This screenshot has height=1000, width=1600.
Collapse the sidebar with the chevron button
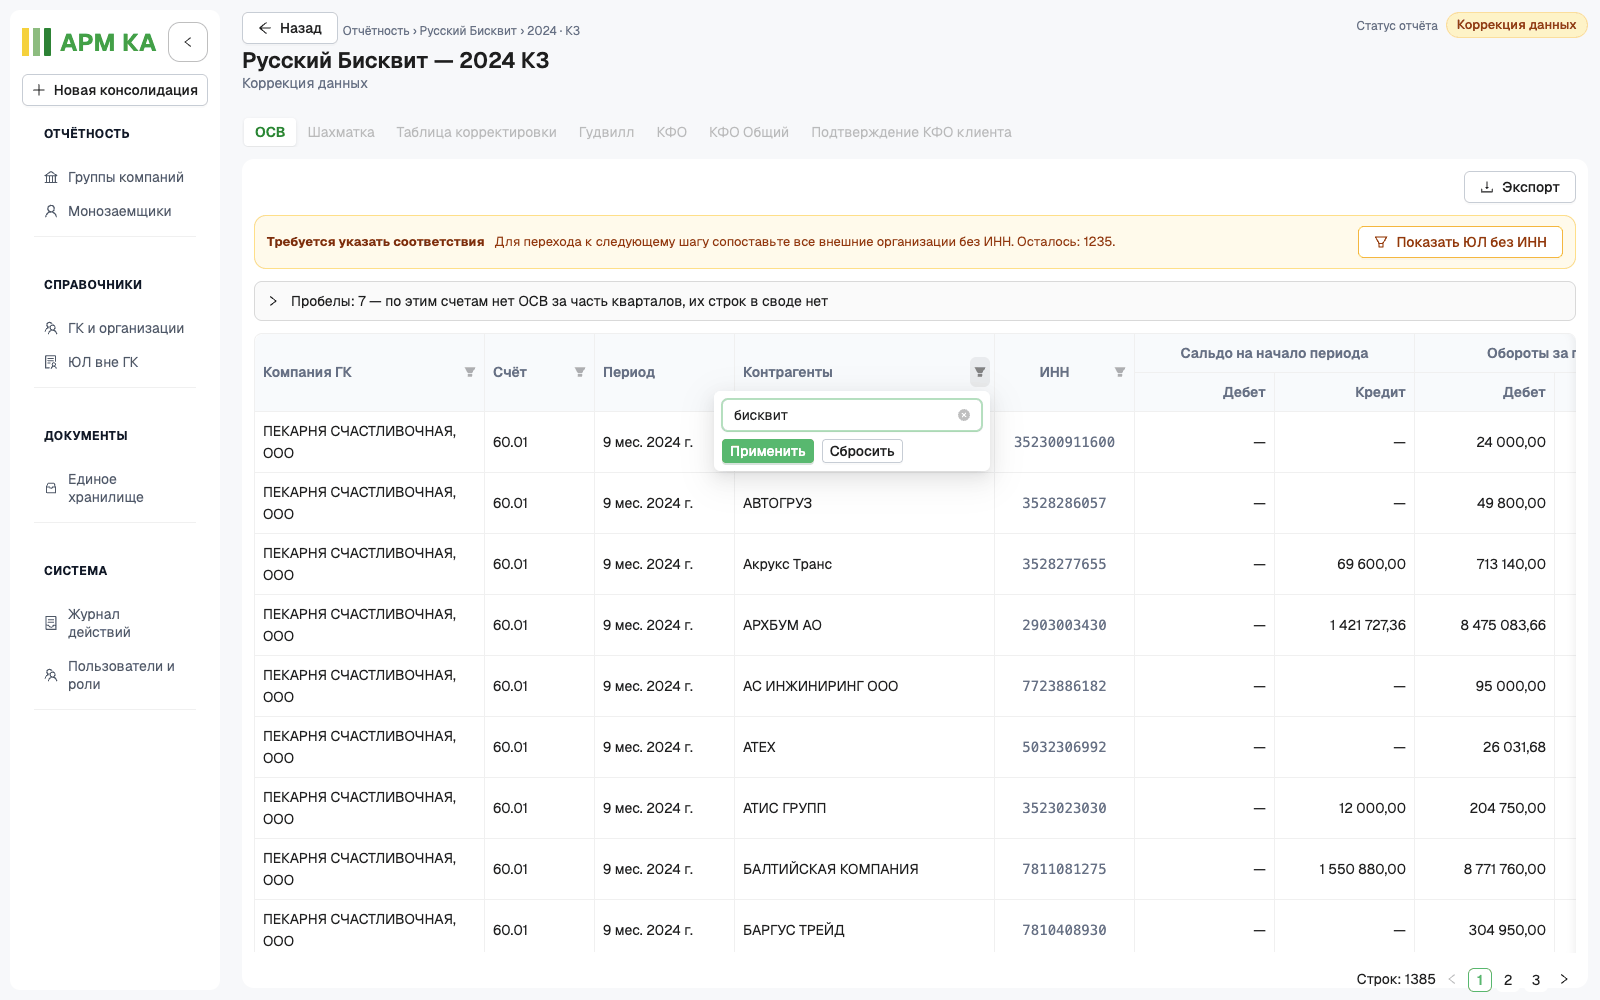(x=188, y=42)
